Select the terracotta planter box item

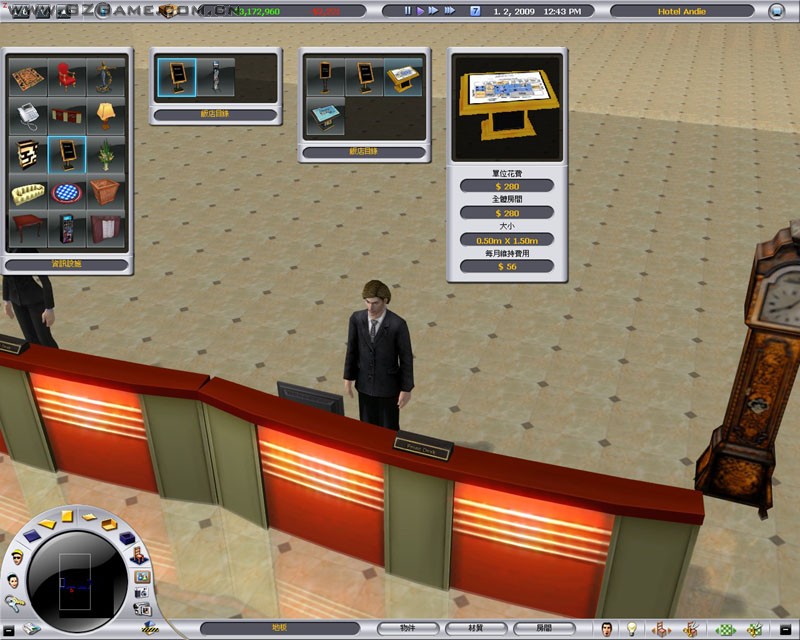pos(106,193)
